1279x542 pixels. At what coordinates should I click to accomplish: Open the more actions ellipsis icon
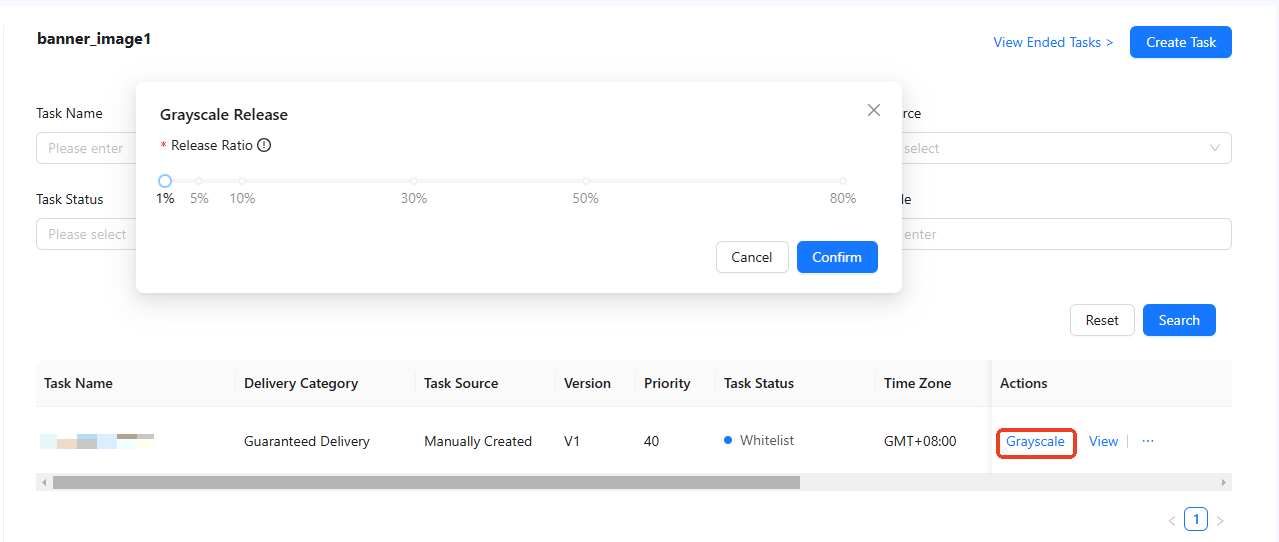[x=1148, y=441]
